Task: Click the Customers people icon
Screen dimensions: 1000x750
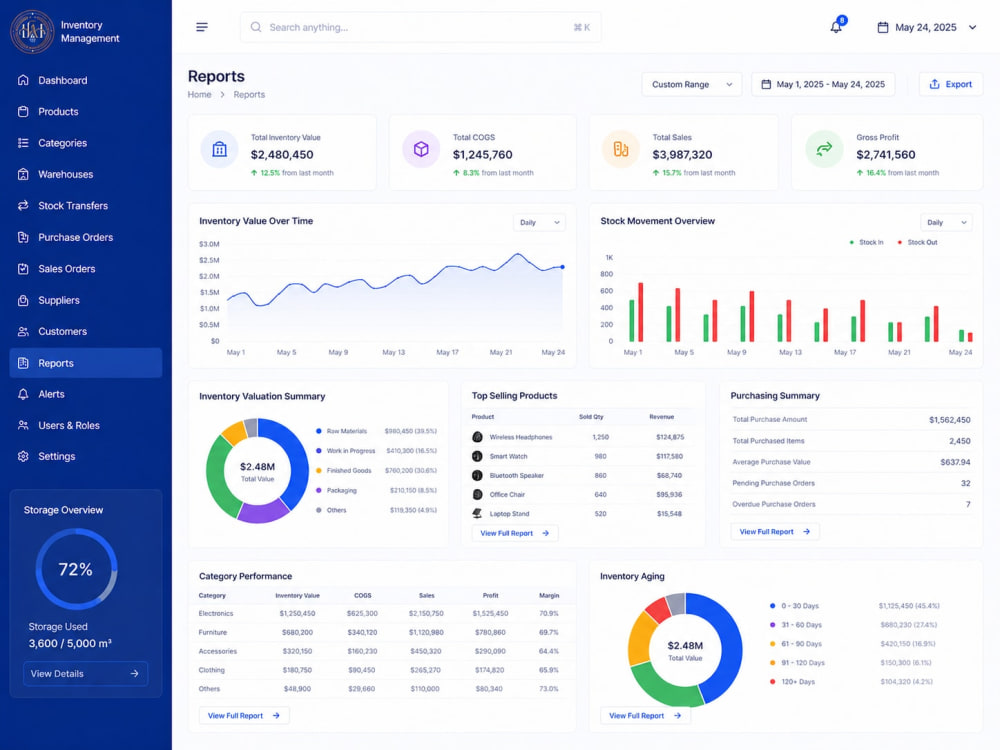Action: click(23, 332)
